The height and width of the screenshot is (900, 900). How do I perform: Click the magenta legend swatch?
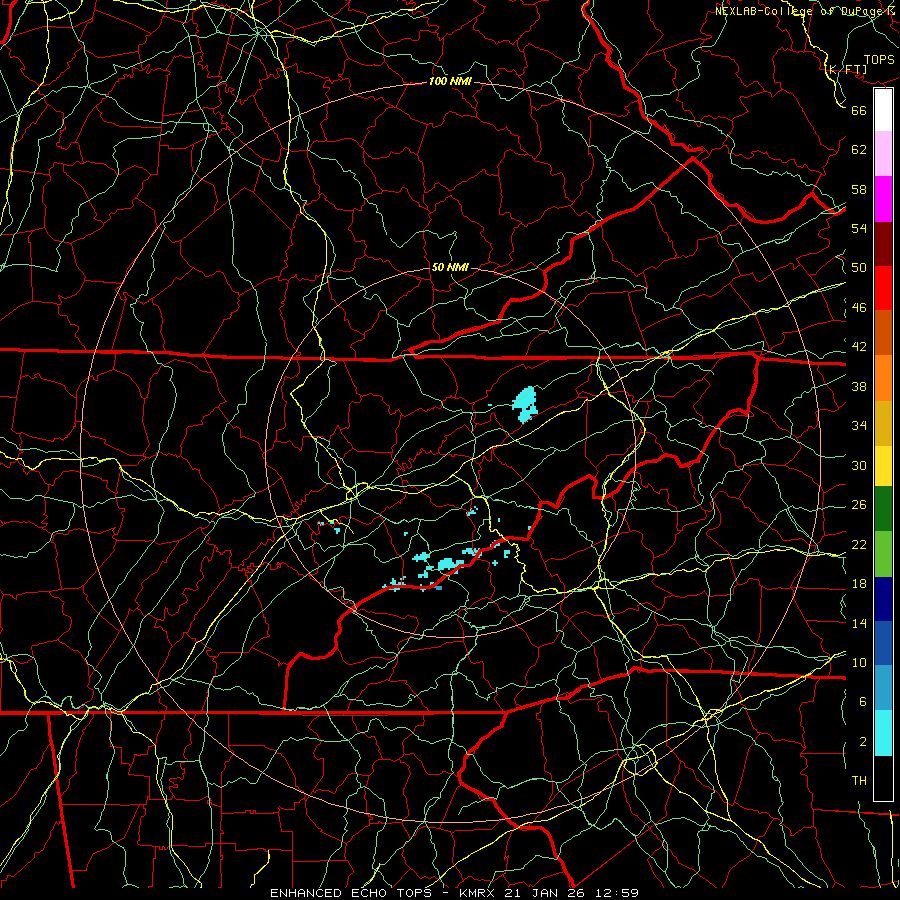[883, 199]
